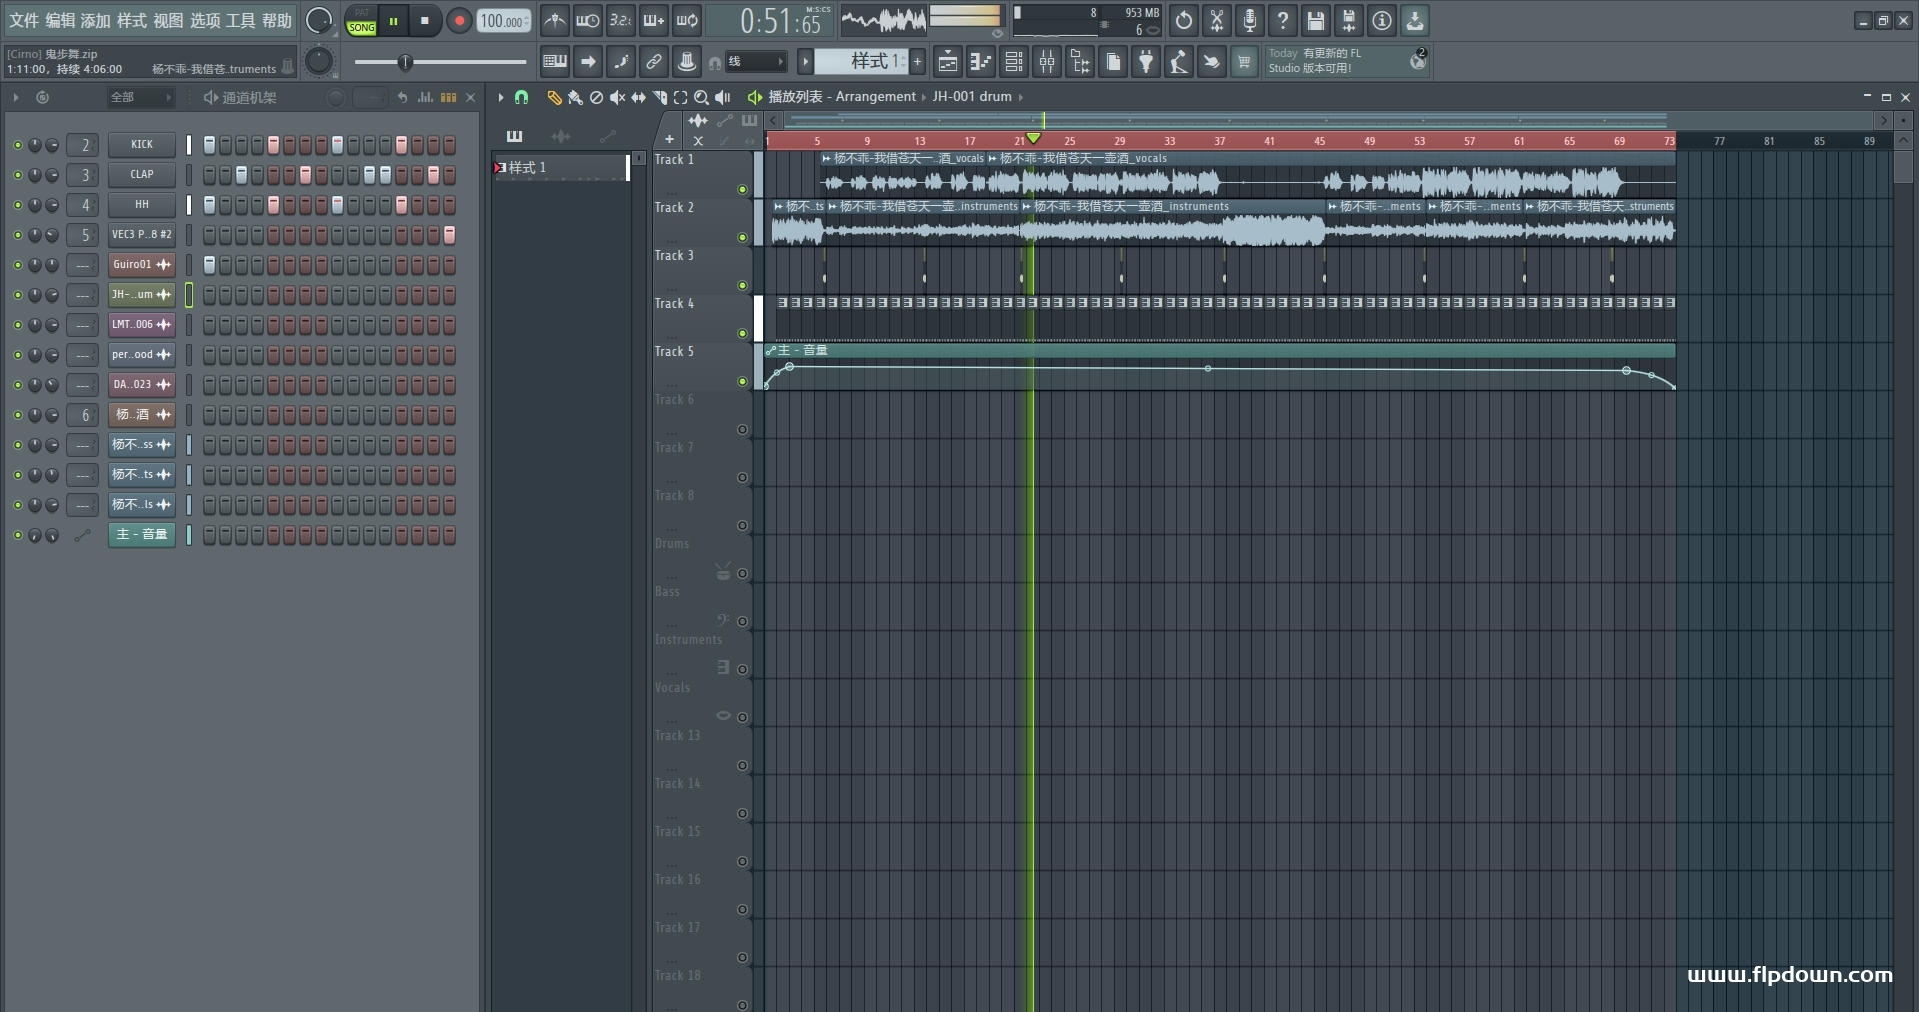Mute the KICK channel via green LED
The width and height of the screenshot is (1919, 1012).
pos(17,145)
